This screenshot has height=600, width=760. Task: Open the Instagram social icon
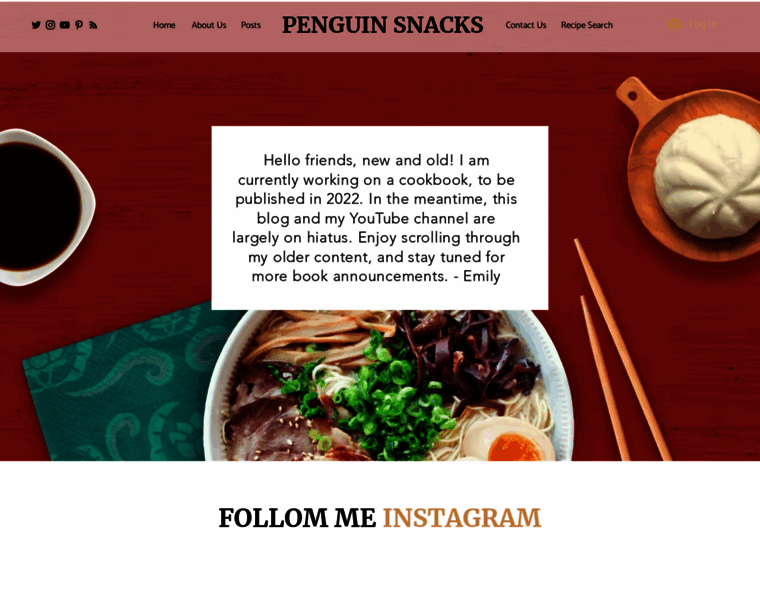point(50,25)
